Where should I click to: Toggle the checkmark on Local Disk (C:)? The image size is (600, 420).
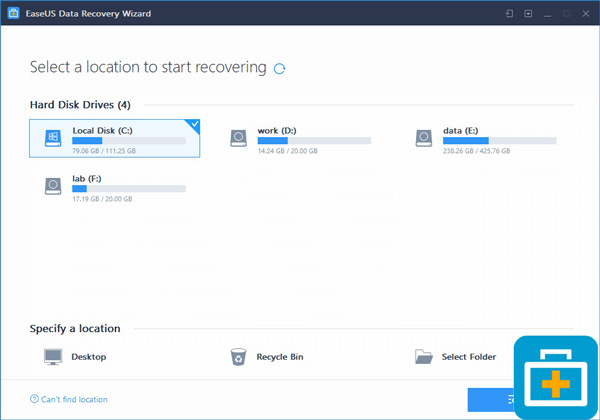(x=194, y=124)
